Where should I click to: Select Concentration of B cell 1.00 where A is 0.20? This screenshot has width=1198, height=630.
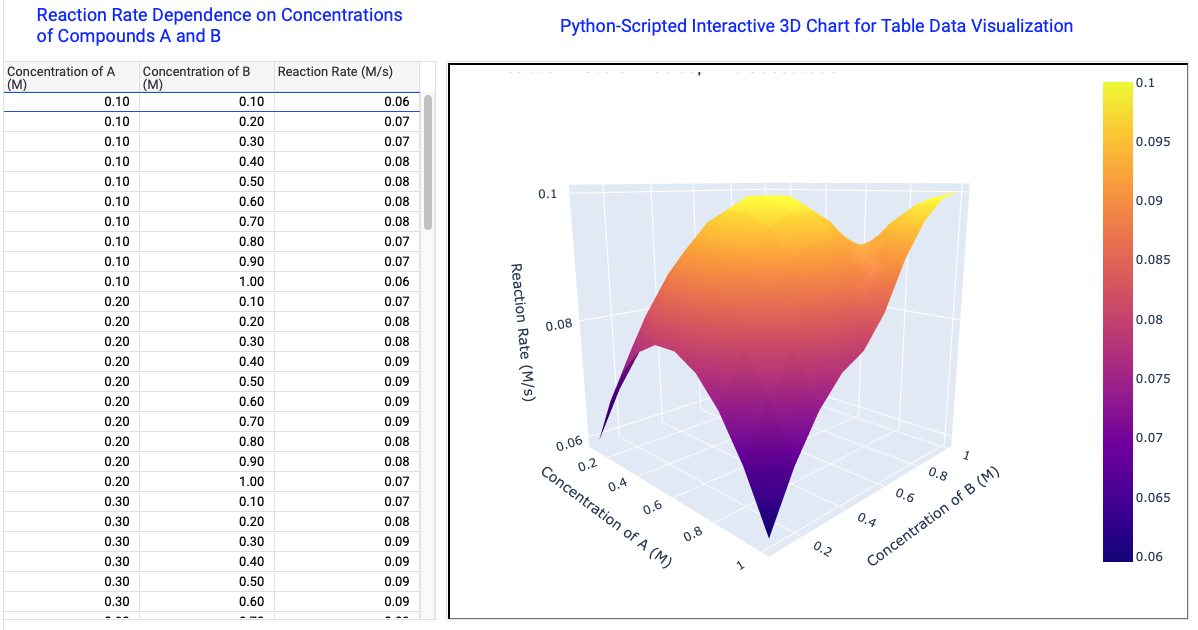[251, 482]
